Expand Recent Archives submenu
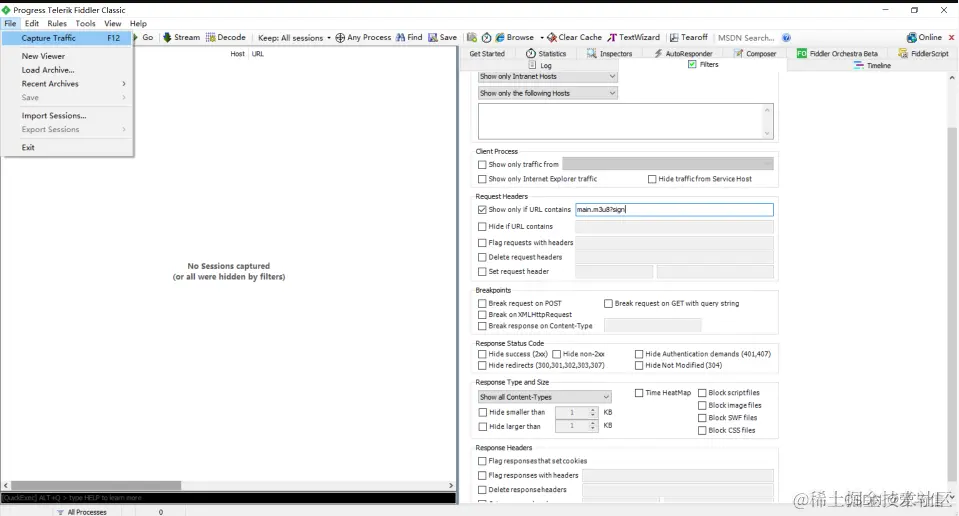Viewport: 959px width, 516px height. coord(67,84)
